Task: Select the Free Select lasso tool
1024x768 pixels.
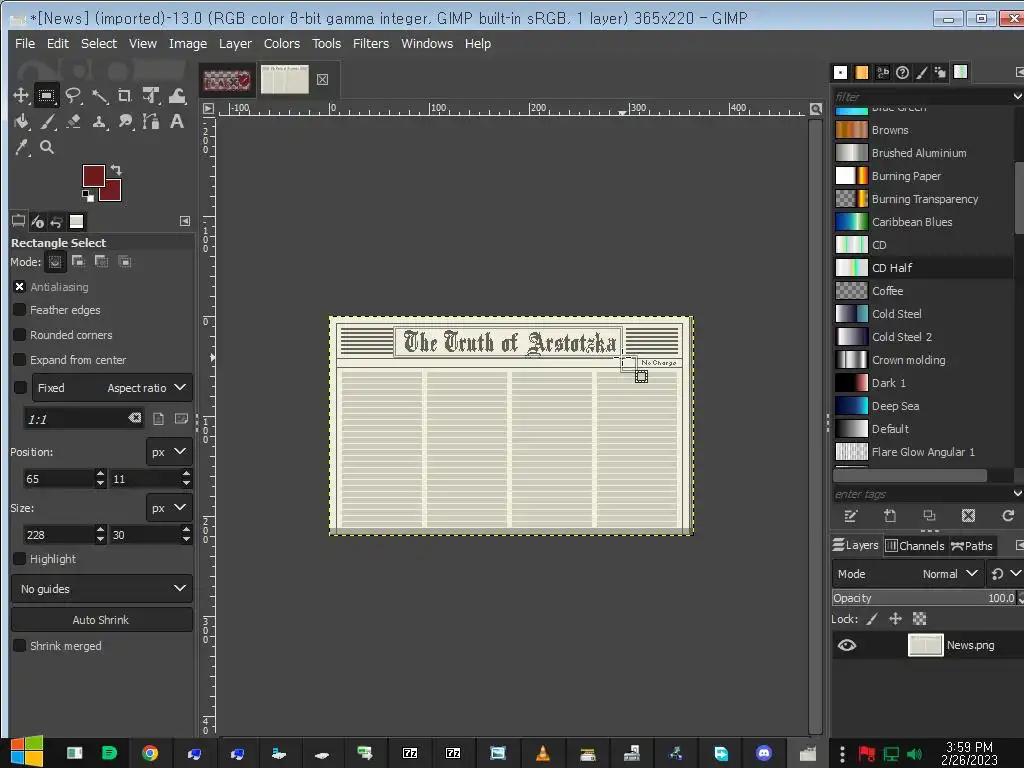Action: click(73, 95)
